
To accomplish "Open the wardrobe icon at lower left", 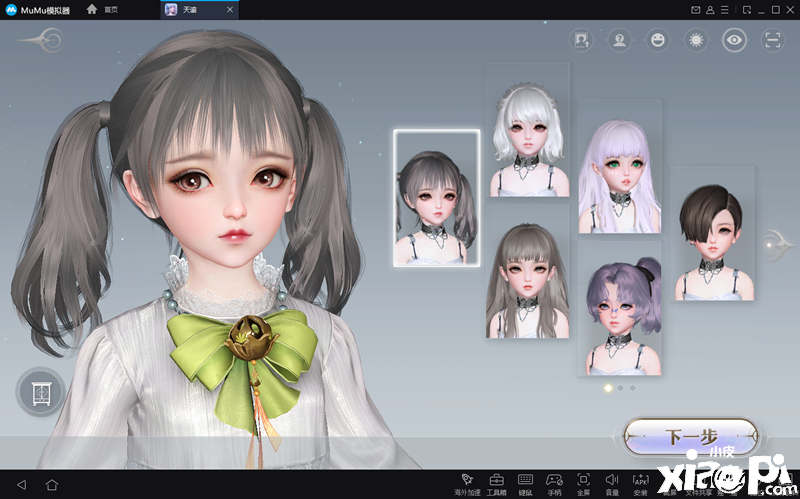I will click(x=41, y=392).
